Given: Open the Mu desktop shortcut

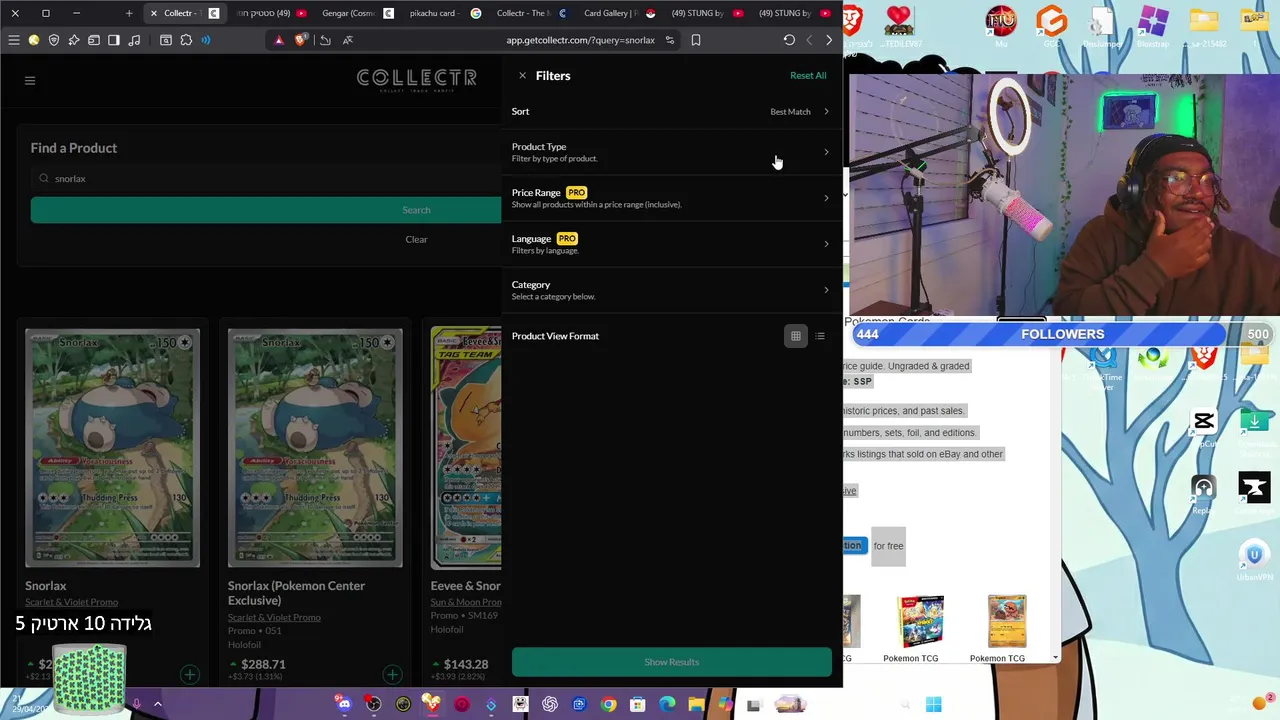Looking at the screenshot, I should click(x=1001, y=27).
